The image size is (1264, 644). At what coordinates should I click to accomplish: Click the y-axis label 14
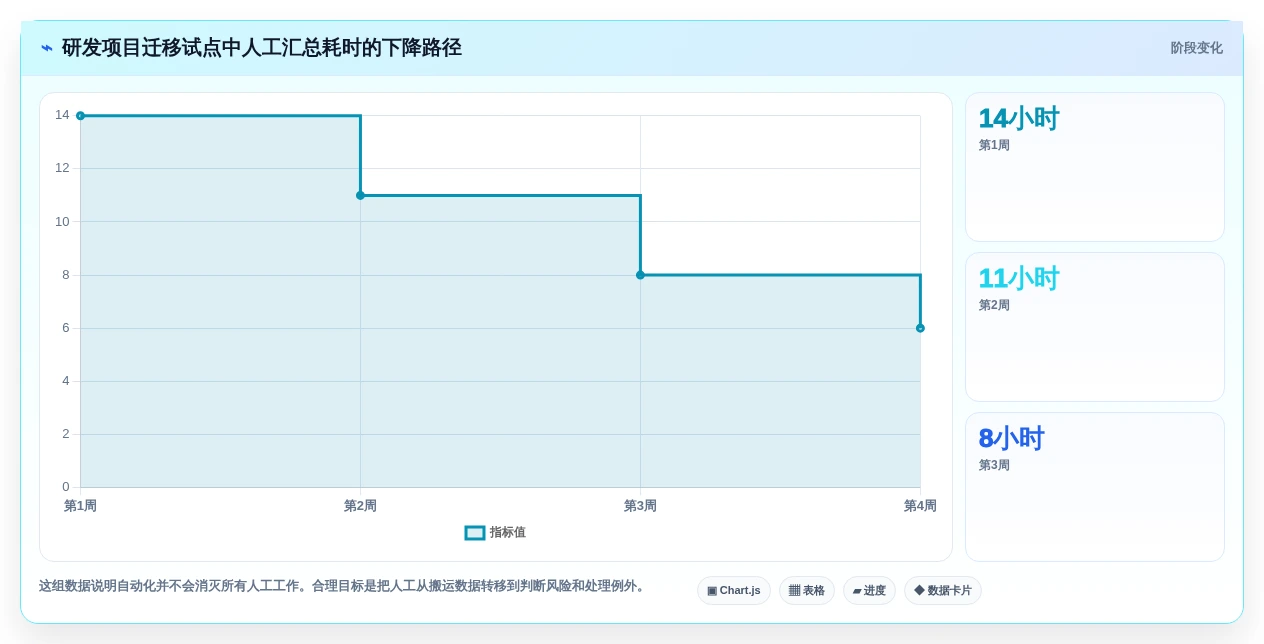62,115
